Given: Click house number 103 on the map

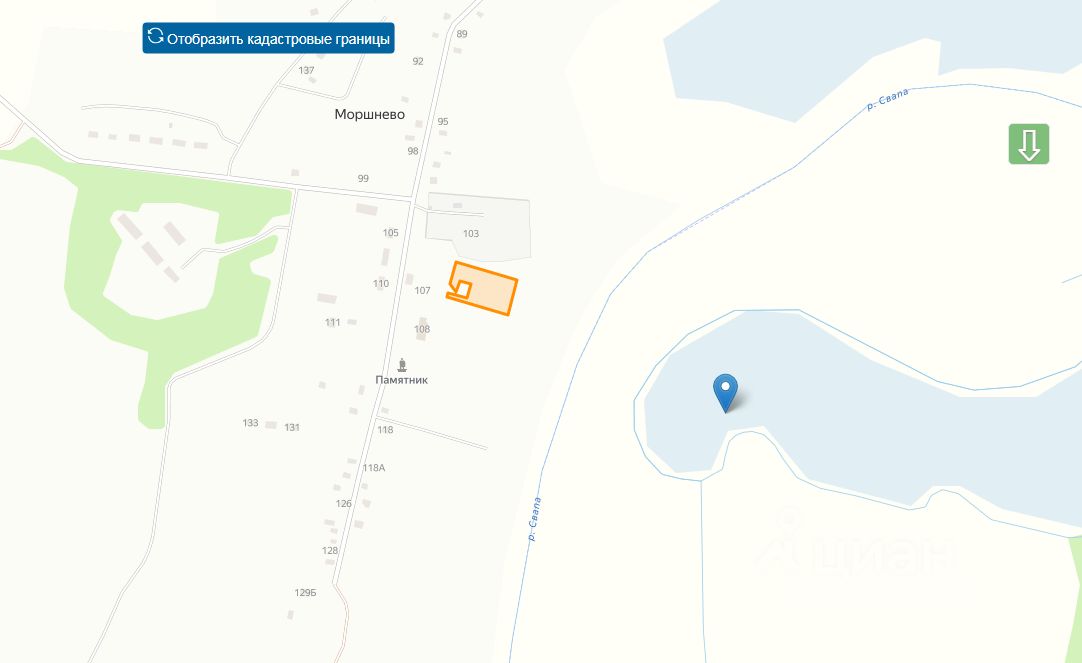Looking at the screenshot, I should (471, 234).
